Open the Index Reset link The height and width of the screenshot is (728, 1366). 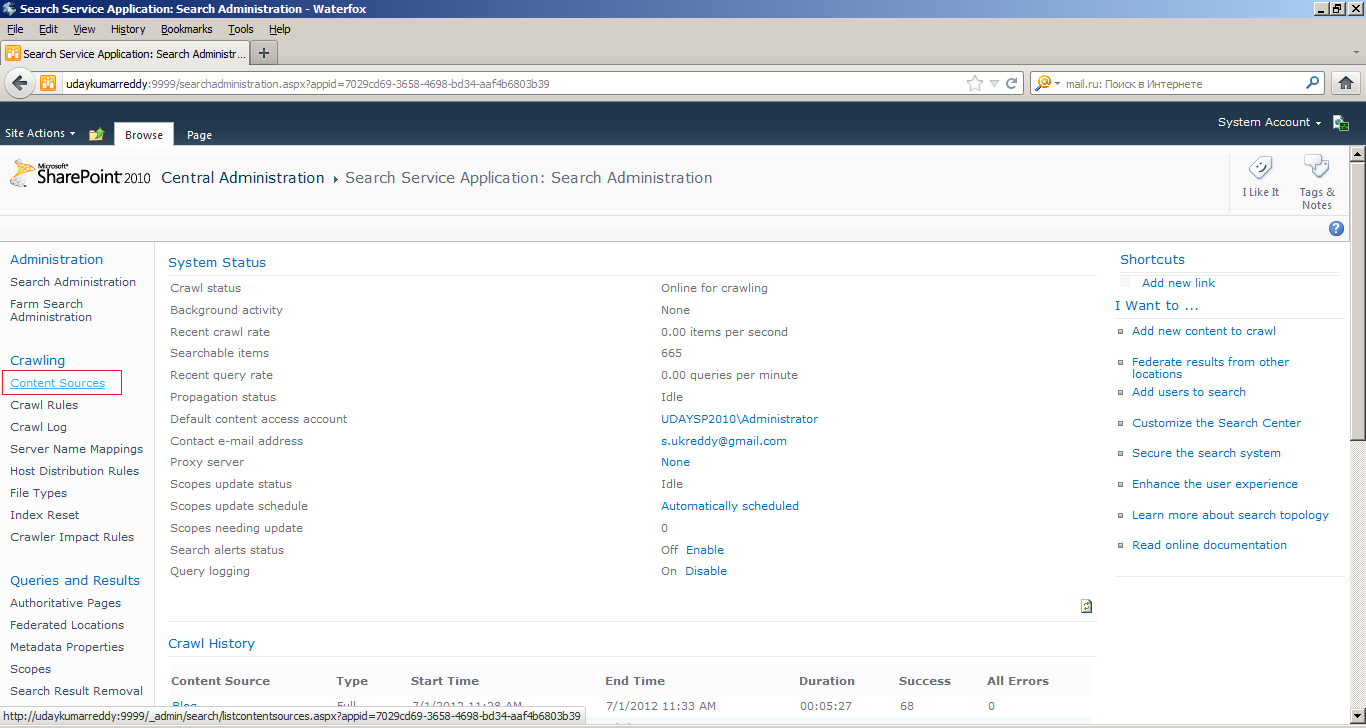coord(45,515)
